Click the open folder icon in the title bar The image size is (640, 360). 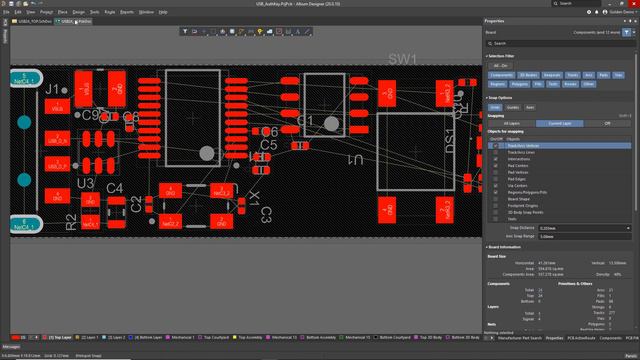tap(26, 3)
